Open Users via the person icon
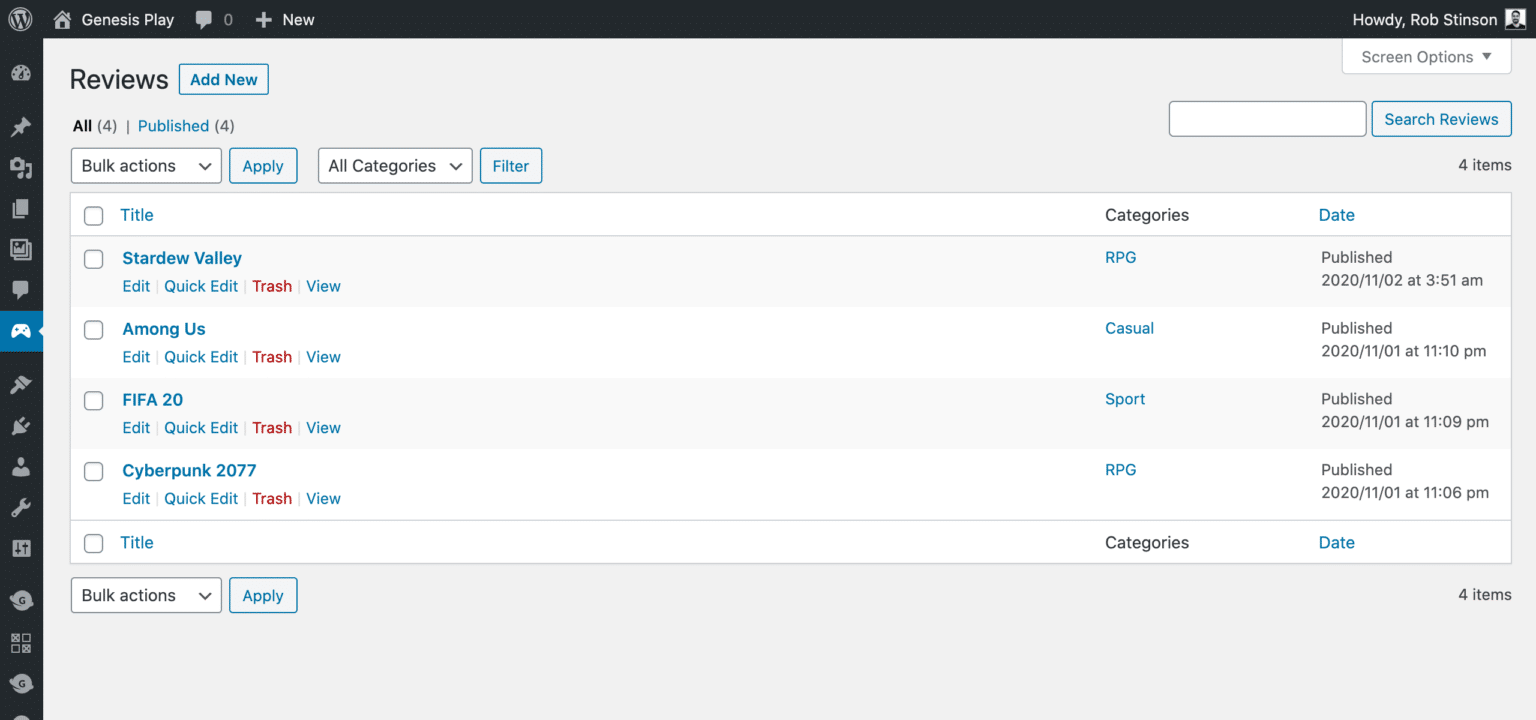 click(x=21, y=466)
